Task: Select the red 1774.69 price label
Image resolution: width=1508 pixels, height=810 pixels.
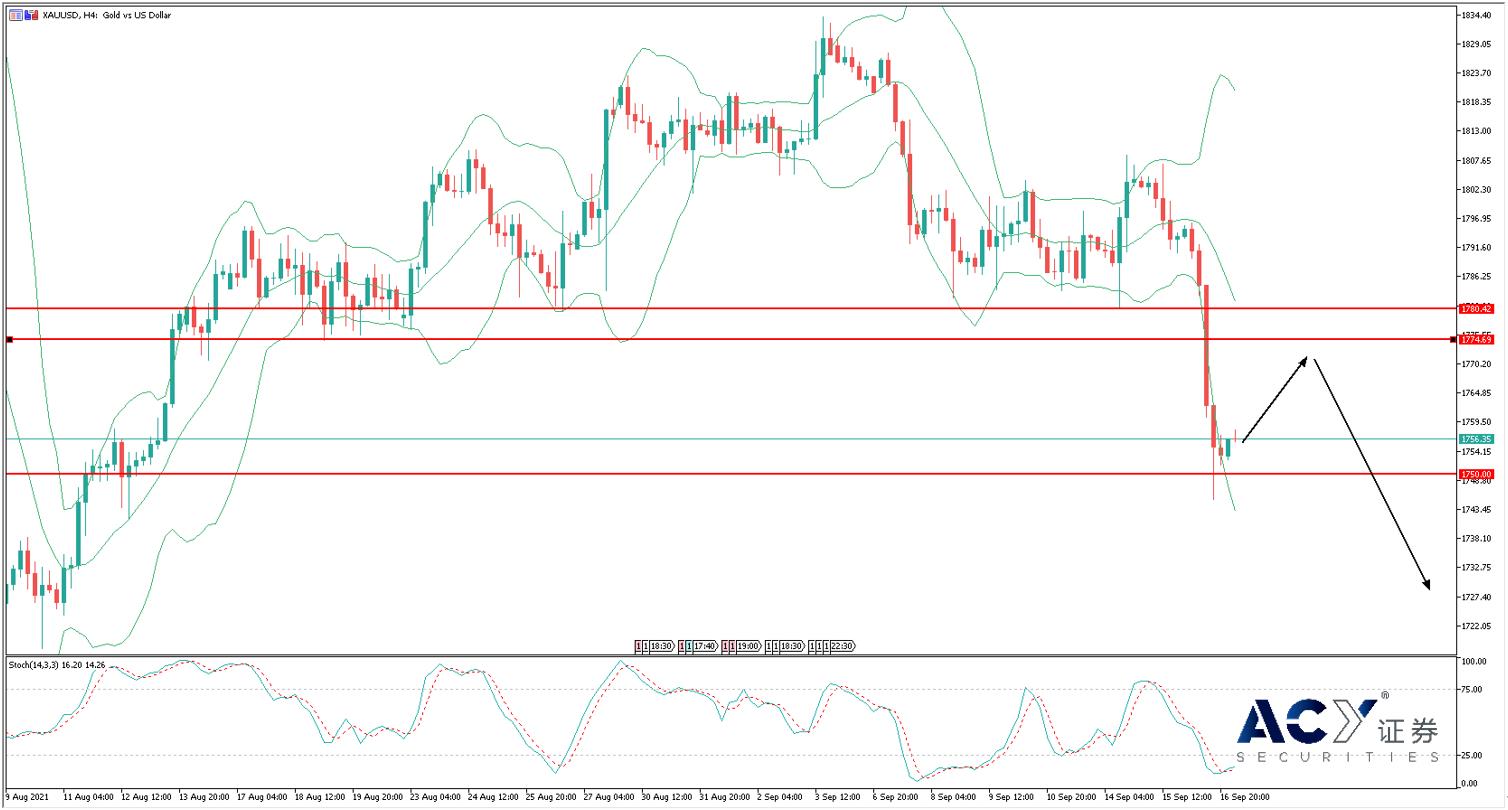Action: pos(1476,340)
